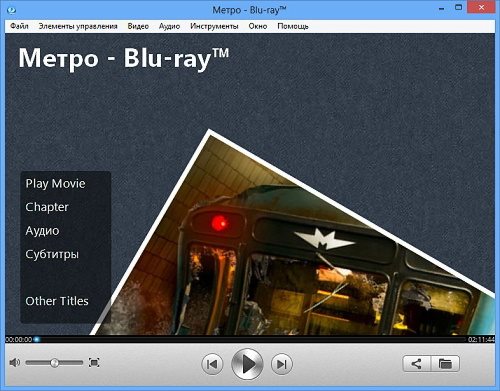Mute audio with the speaker icon
The width and height of the screenshot is (500, 391).
point(15,362)
